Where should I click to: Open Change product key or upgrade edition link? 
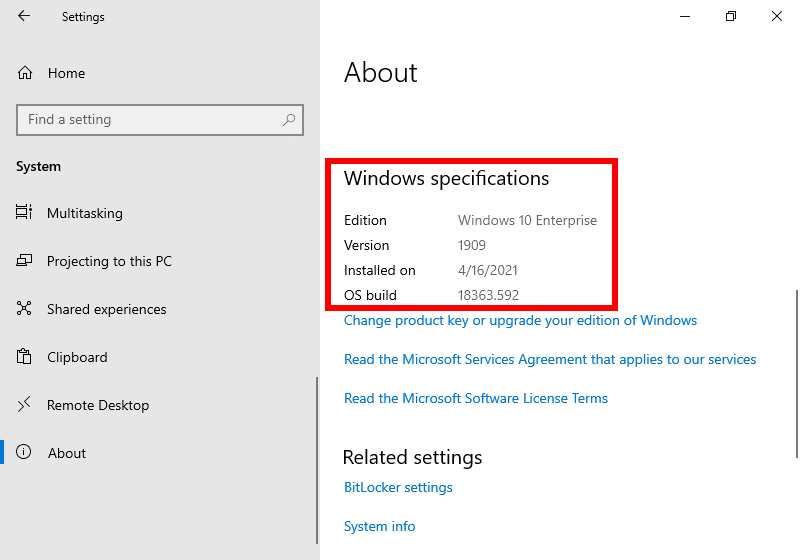tap(520, 321)
